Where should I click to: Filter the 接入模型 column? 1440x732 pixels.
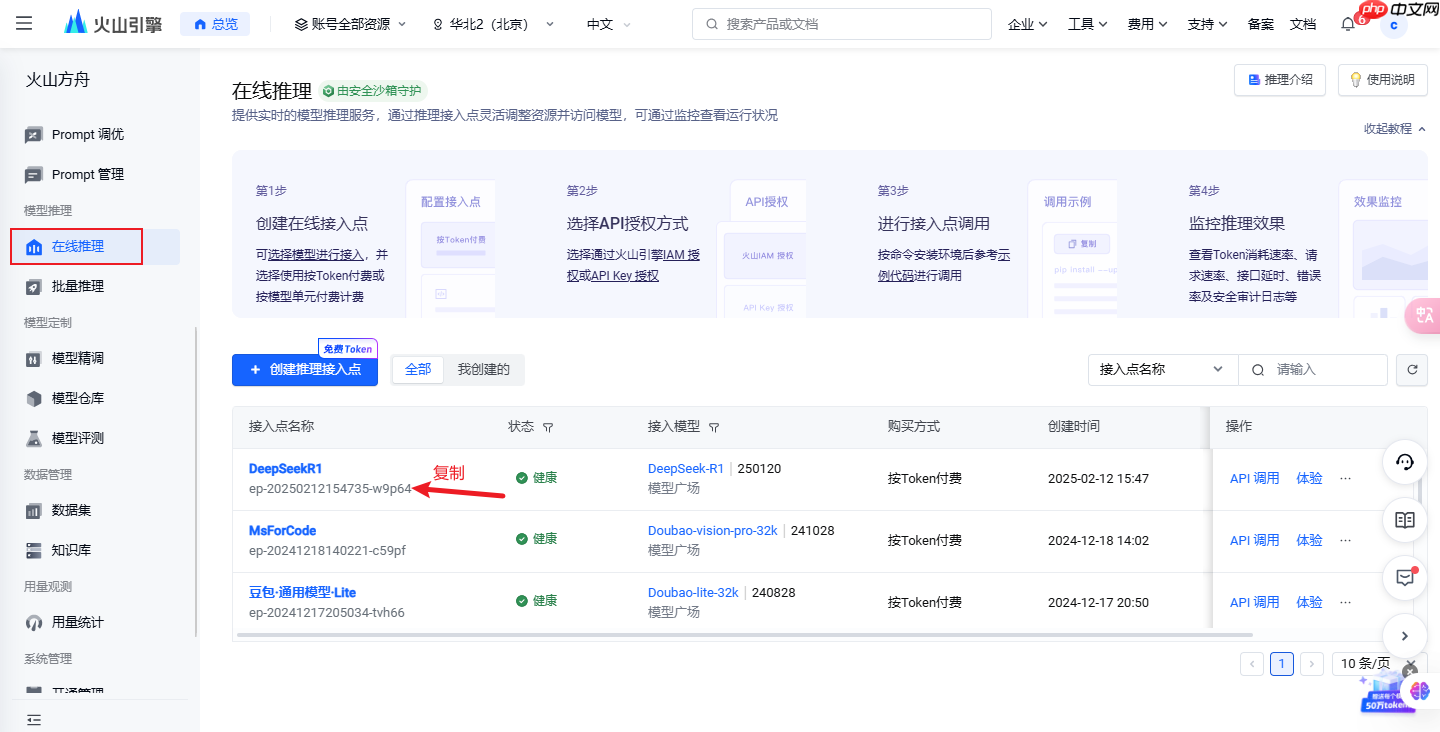pyautogui.click(x=714, y=426)
